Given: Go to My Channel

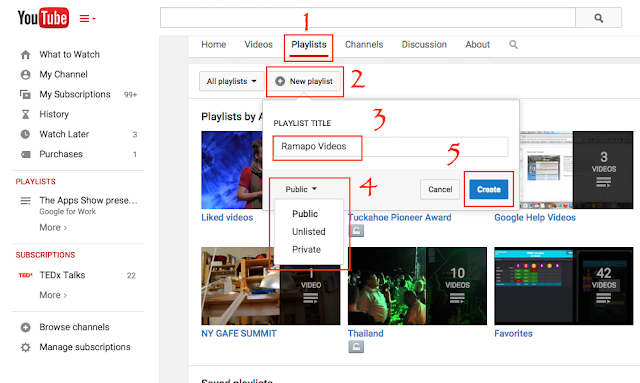Looking at the screenshot, I should (x=63, y=74).
